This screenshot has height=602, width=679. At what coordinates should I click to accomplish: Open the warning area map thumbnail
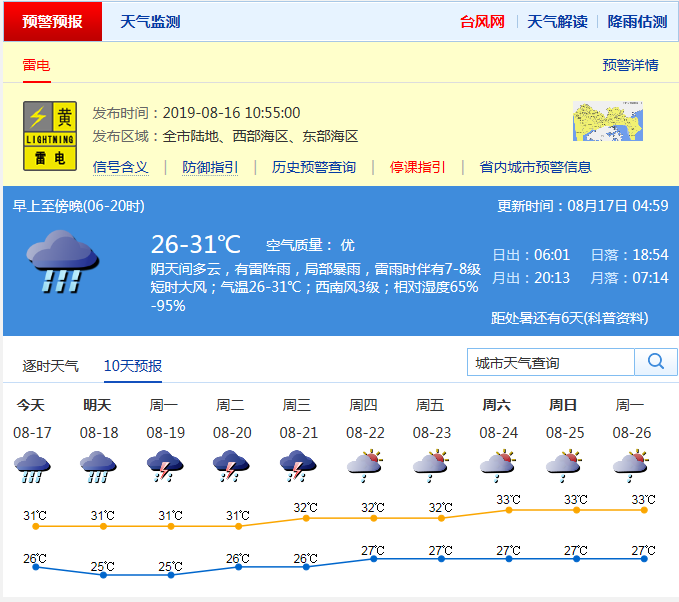(x=607, y=122)
